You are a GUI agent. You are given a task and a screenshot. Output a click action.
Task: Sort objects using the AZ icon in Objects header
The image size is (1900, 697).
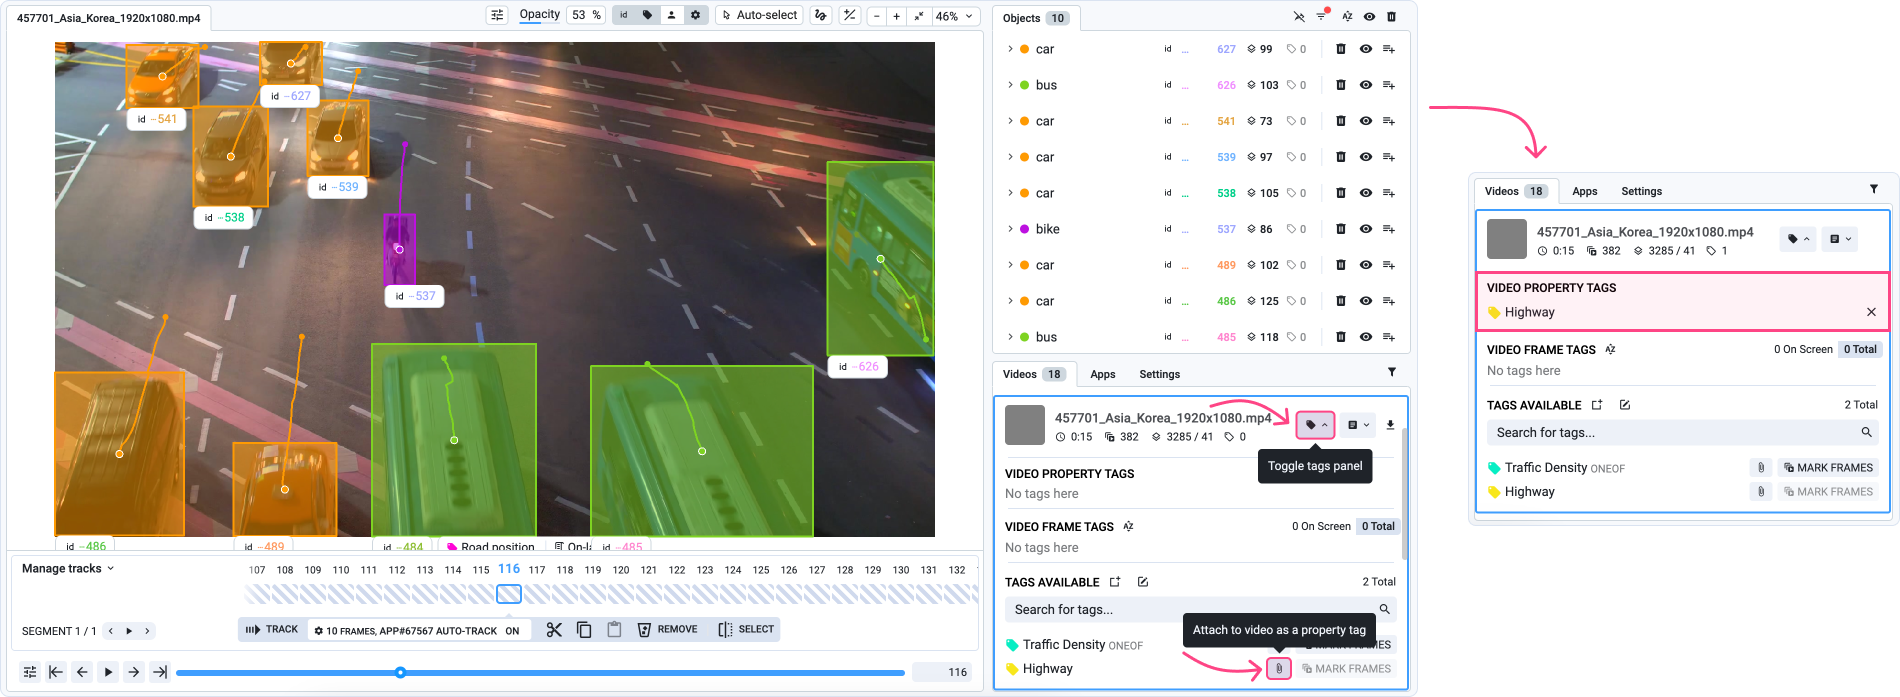coord(1347,17)
